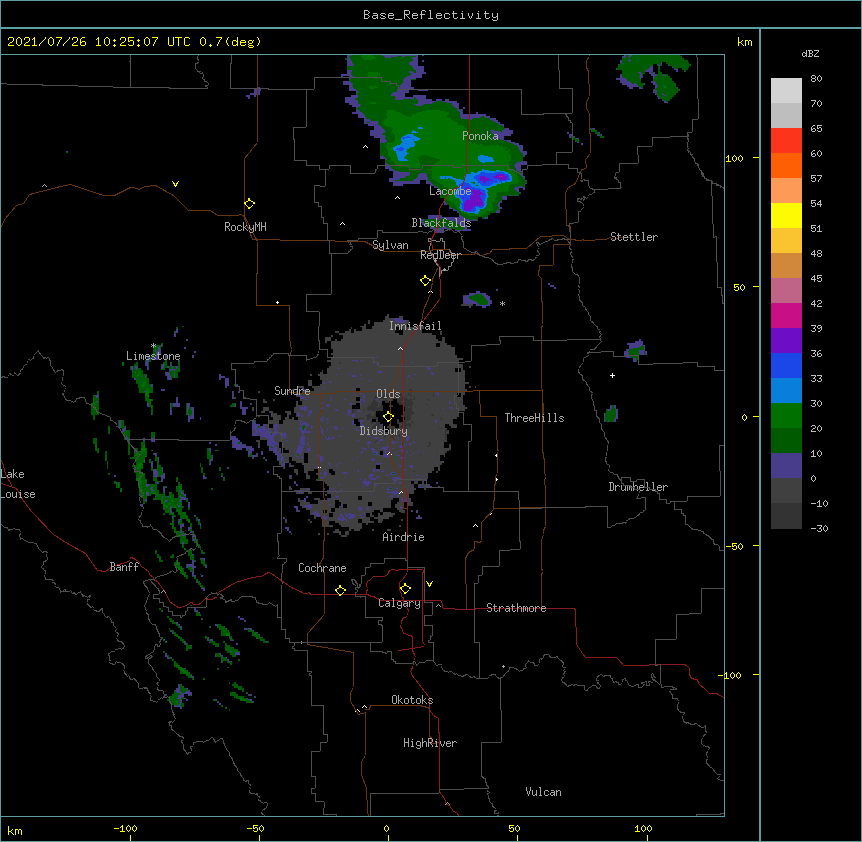Click the yellow 51-54 dBZ legend swatch
The height and width of the screenshot is (842, 862).
click(786, 215)
